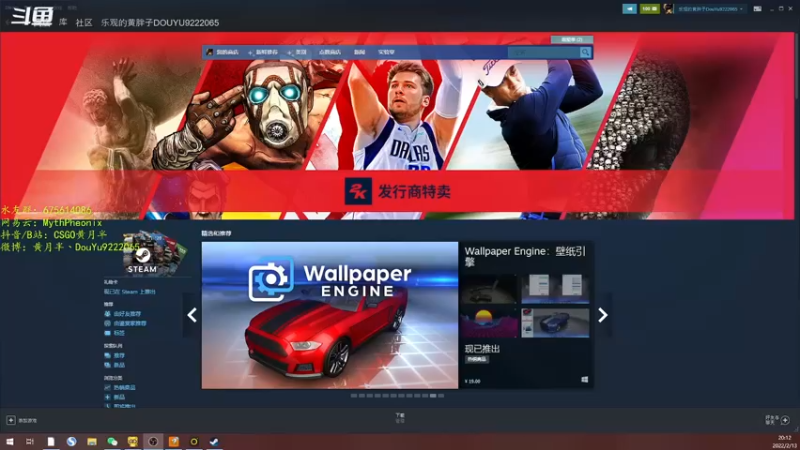Viewport: 800px width, 450px height.
Task: Click the search magnifier icon in store bar
Action: (585, 52)
